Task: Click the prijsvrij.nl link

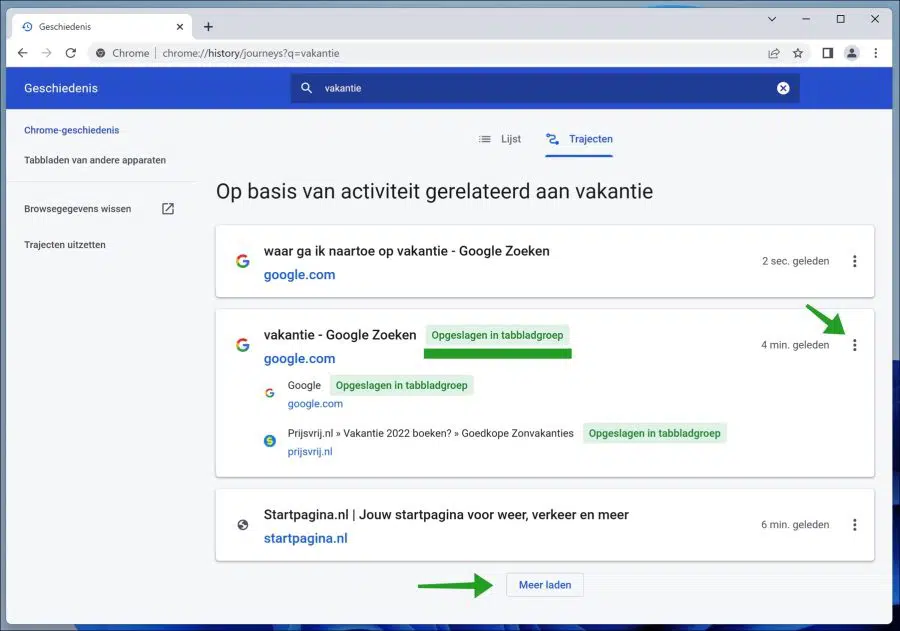Action: [x=310, y=452]
